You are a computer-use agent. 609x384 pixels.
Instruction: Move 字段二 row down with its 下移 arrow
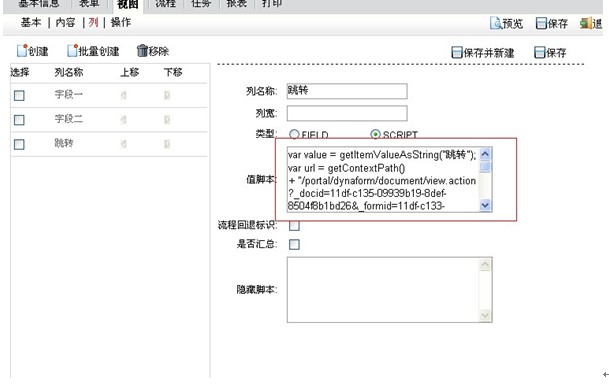point(167,120)
